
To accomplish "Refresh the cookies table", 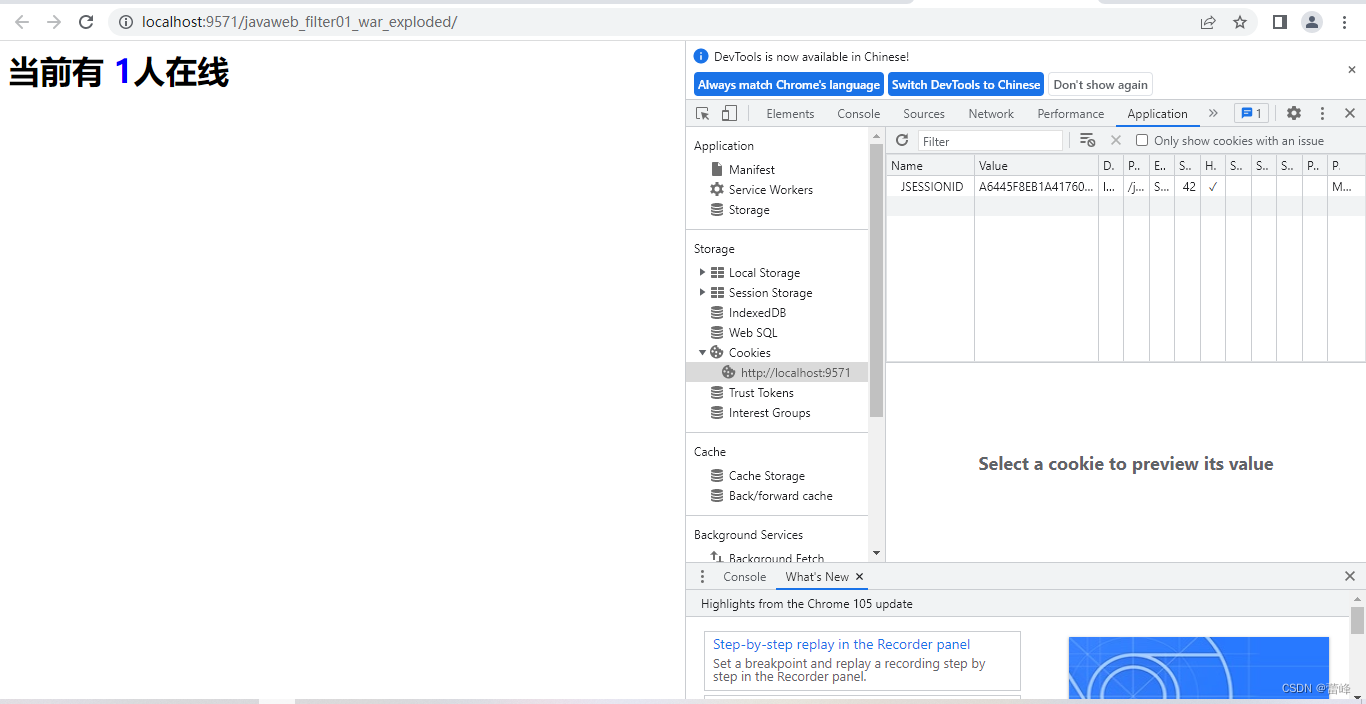I will coord(902,140).
